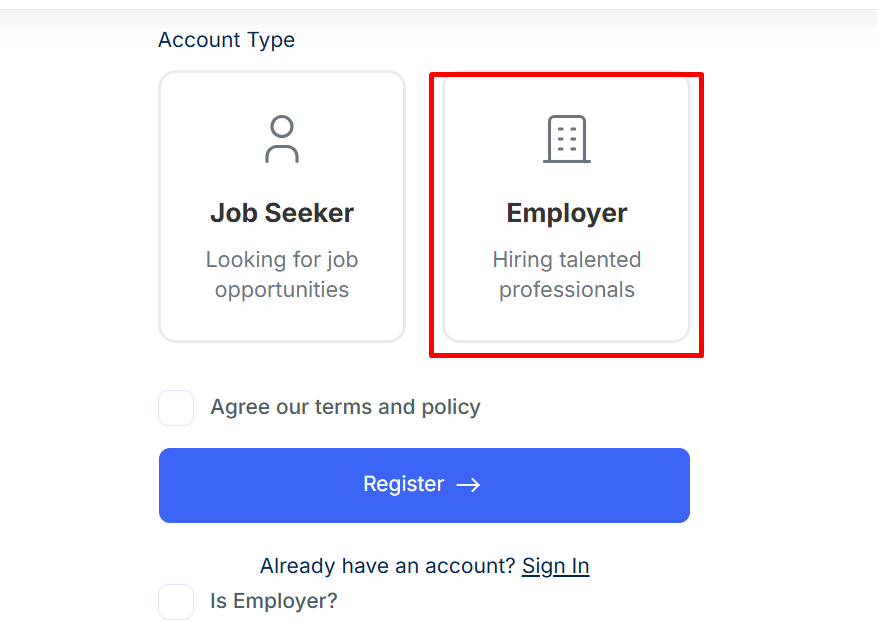
Task: Click the building icon for Employer
Action: pyautogui.click(x=567, y=139)
